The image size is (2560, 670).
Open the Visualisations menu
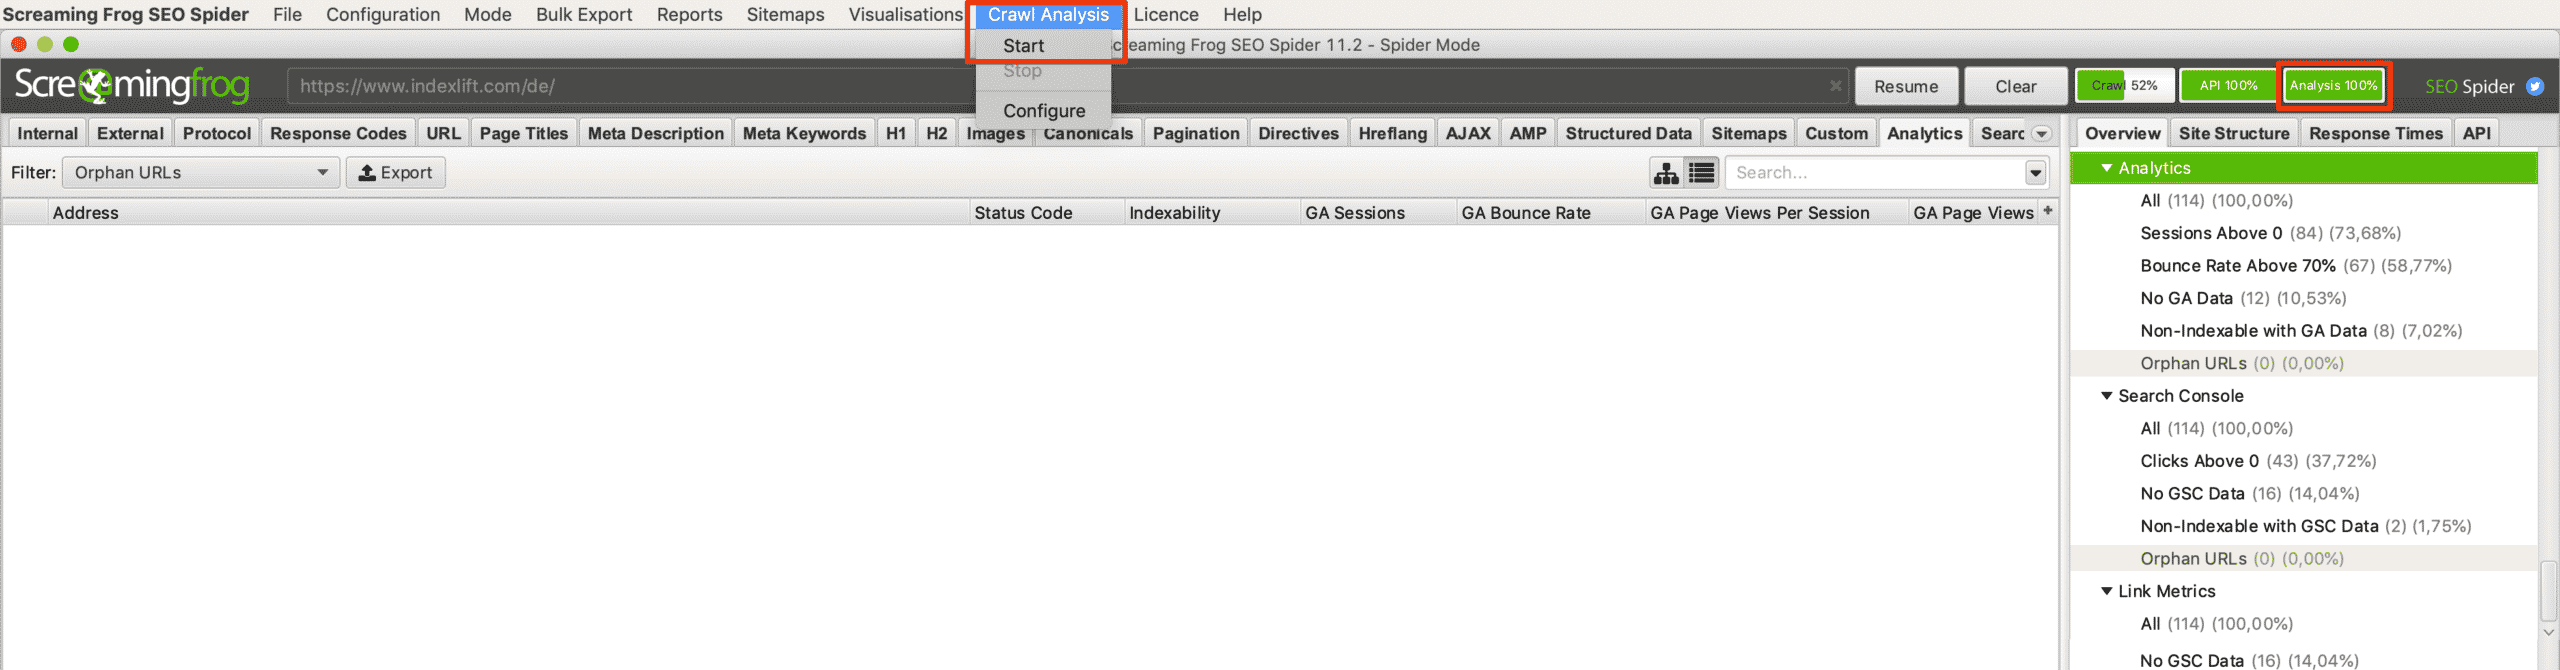click(x=906, y=15)
